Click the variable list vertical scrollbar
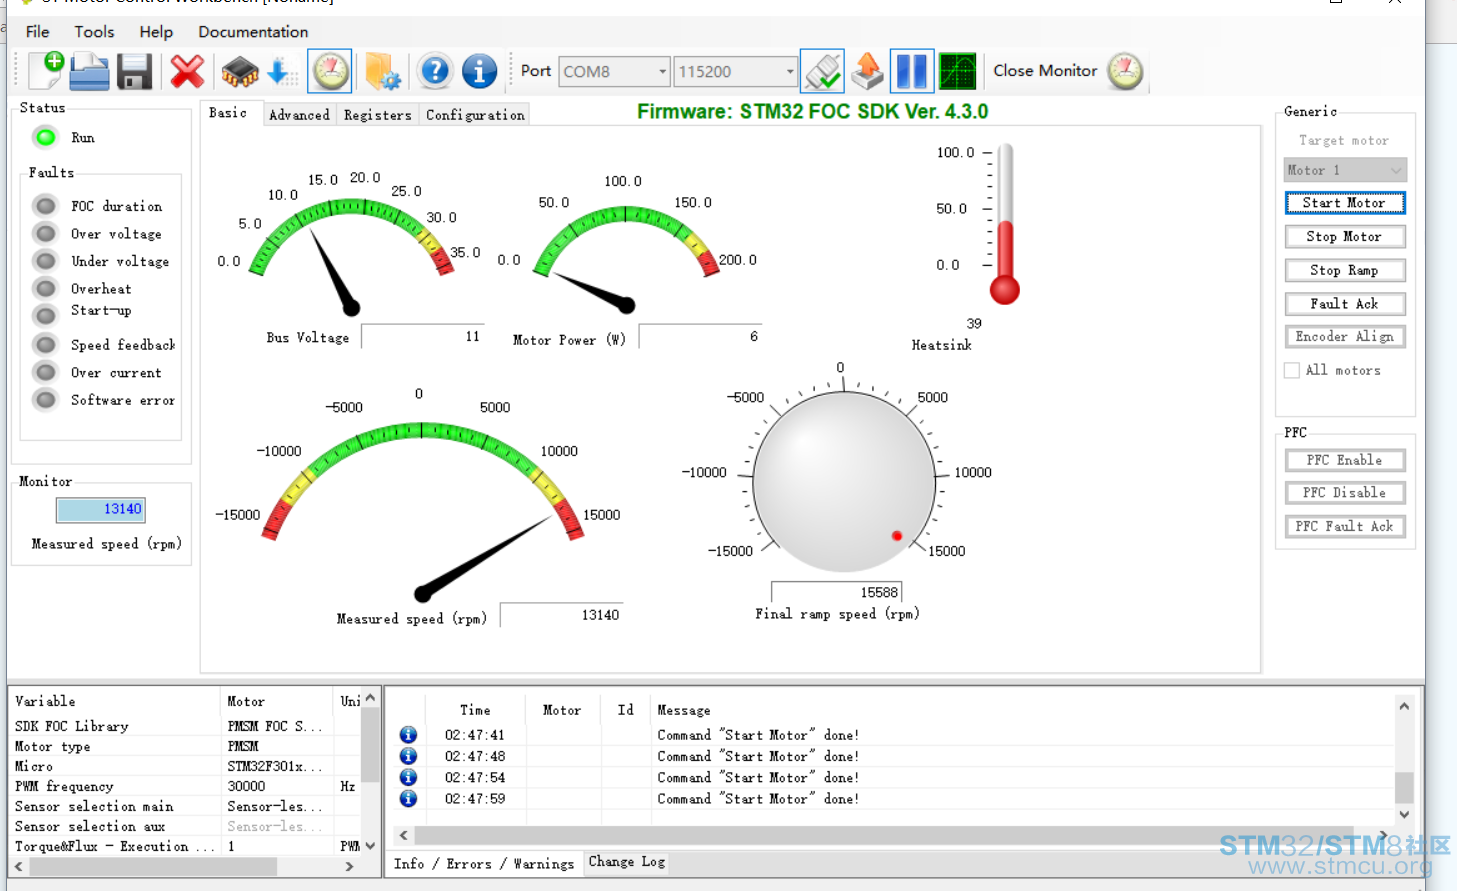 tap(370, 772)
